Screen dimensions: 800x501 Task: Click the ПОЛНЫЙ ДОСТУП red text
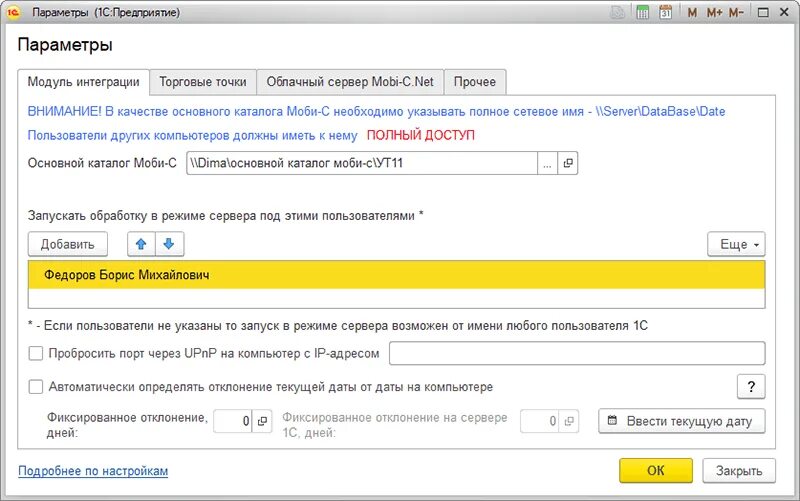421,135
